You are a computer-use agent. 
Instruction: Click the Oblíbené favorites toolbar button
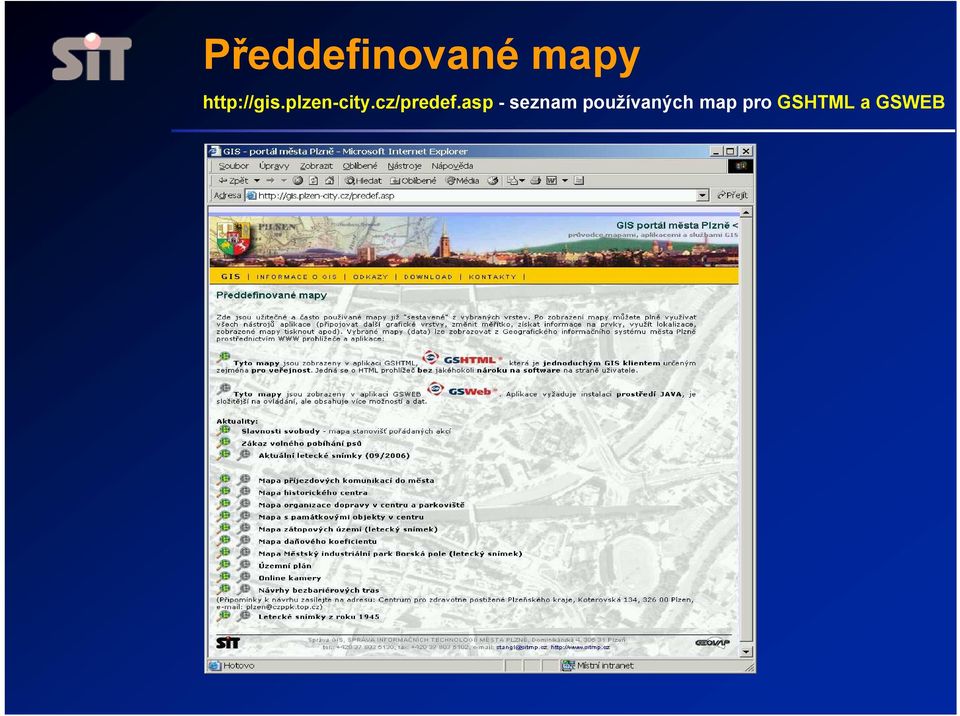(x=413, y=181)
